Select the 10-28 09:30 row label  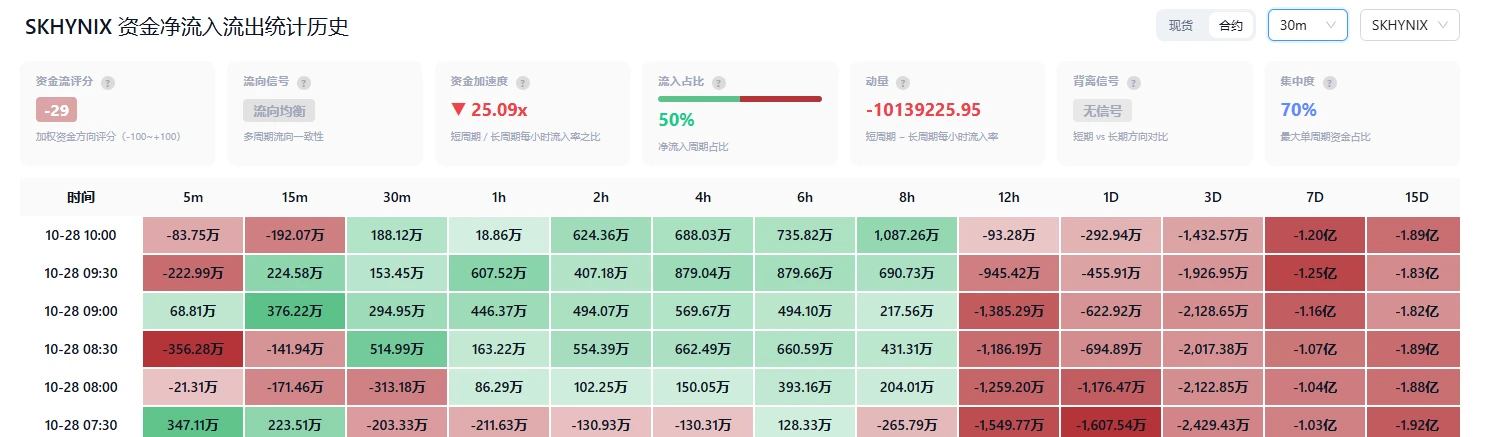(81, 274)
